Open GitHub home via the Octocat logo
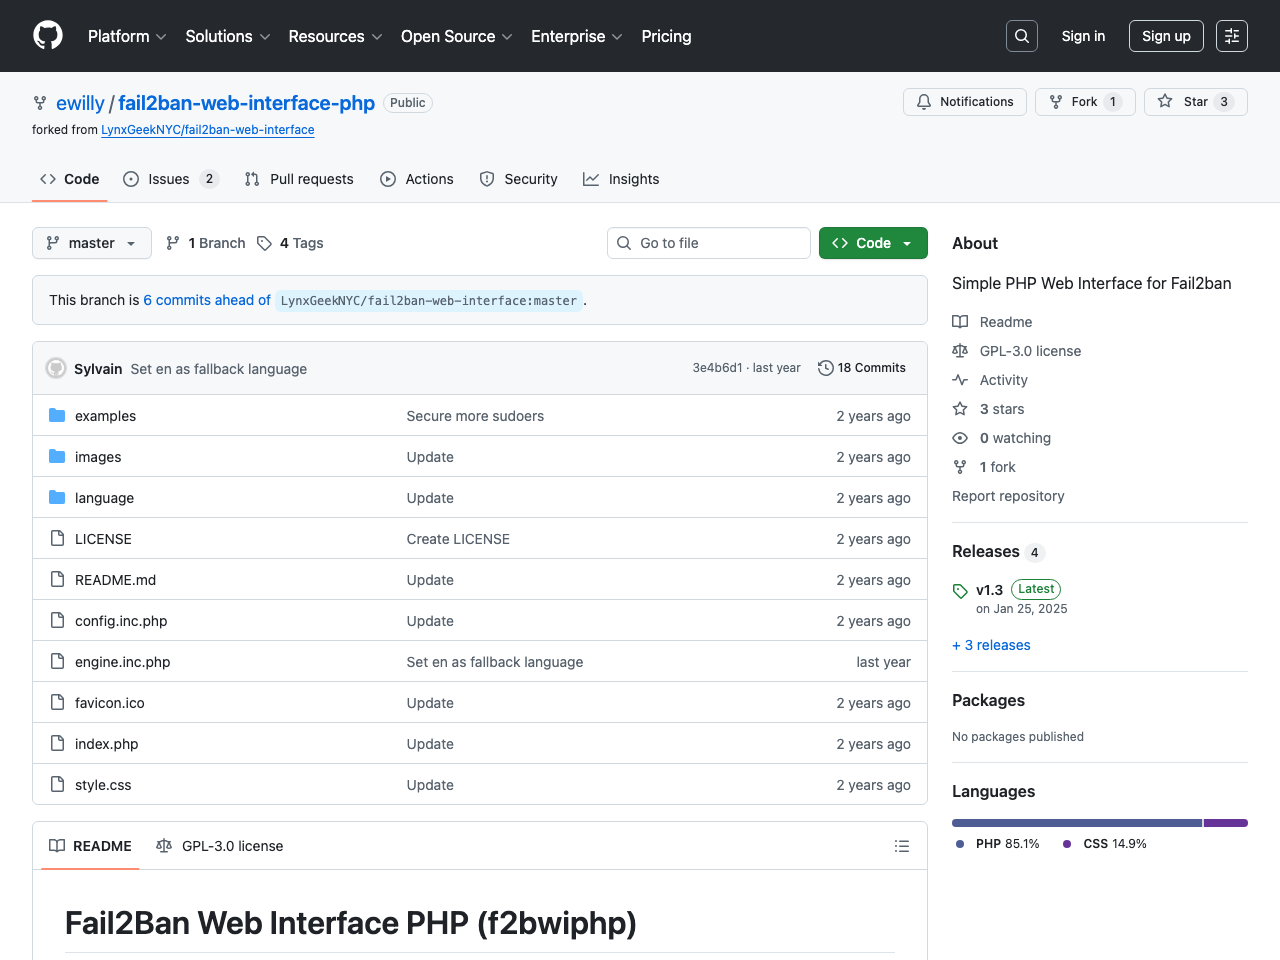The image size is (1280, 960). (x=47, y=36)
